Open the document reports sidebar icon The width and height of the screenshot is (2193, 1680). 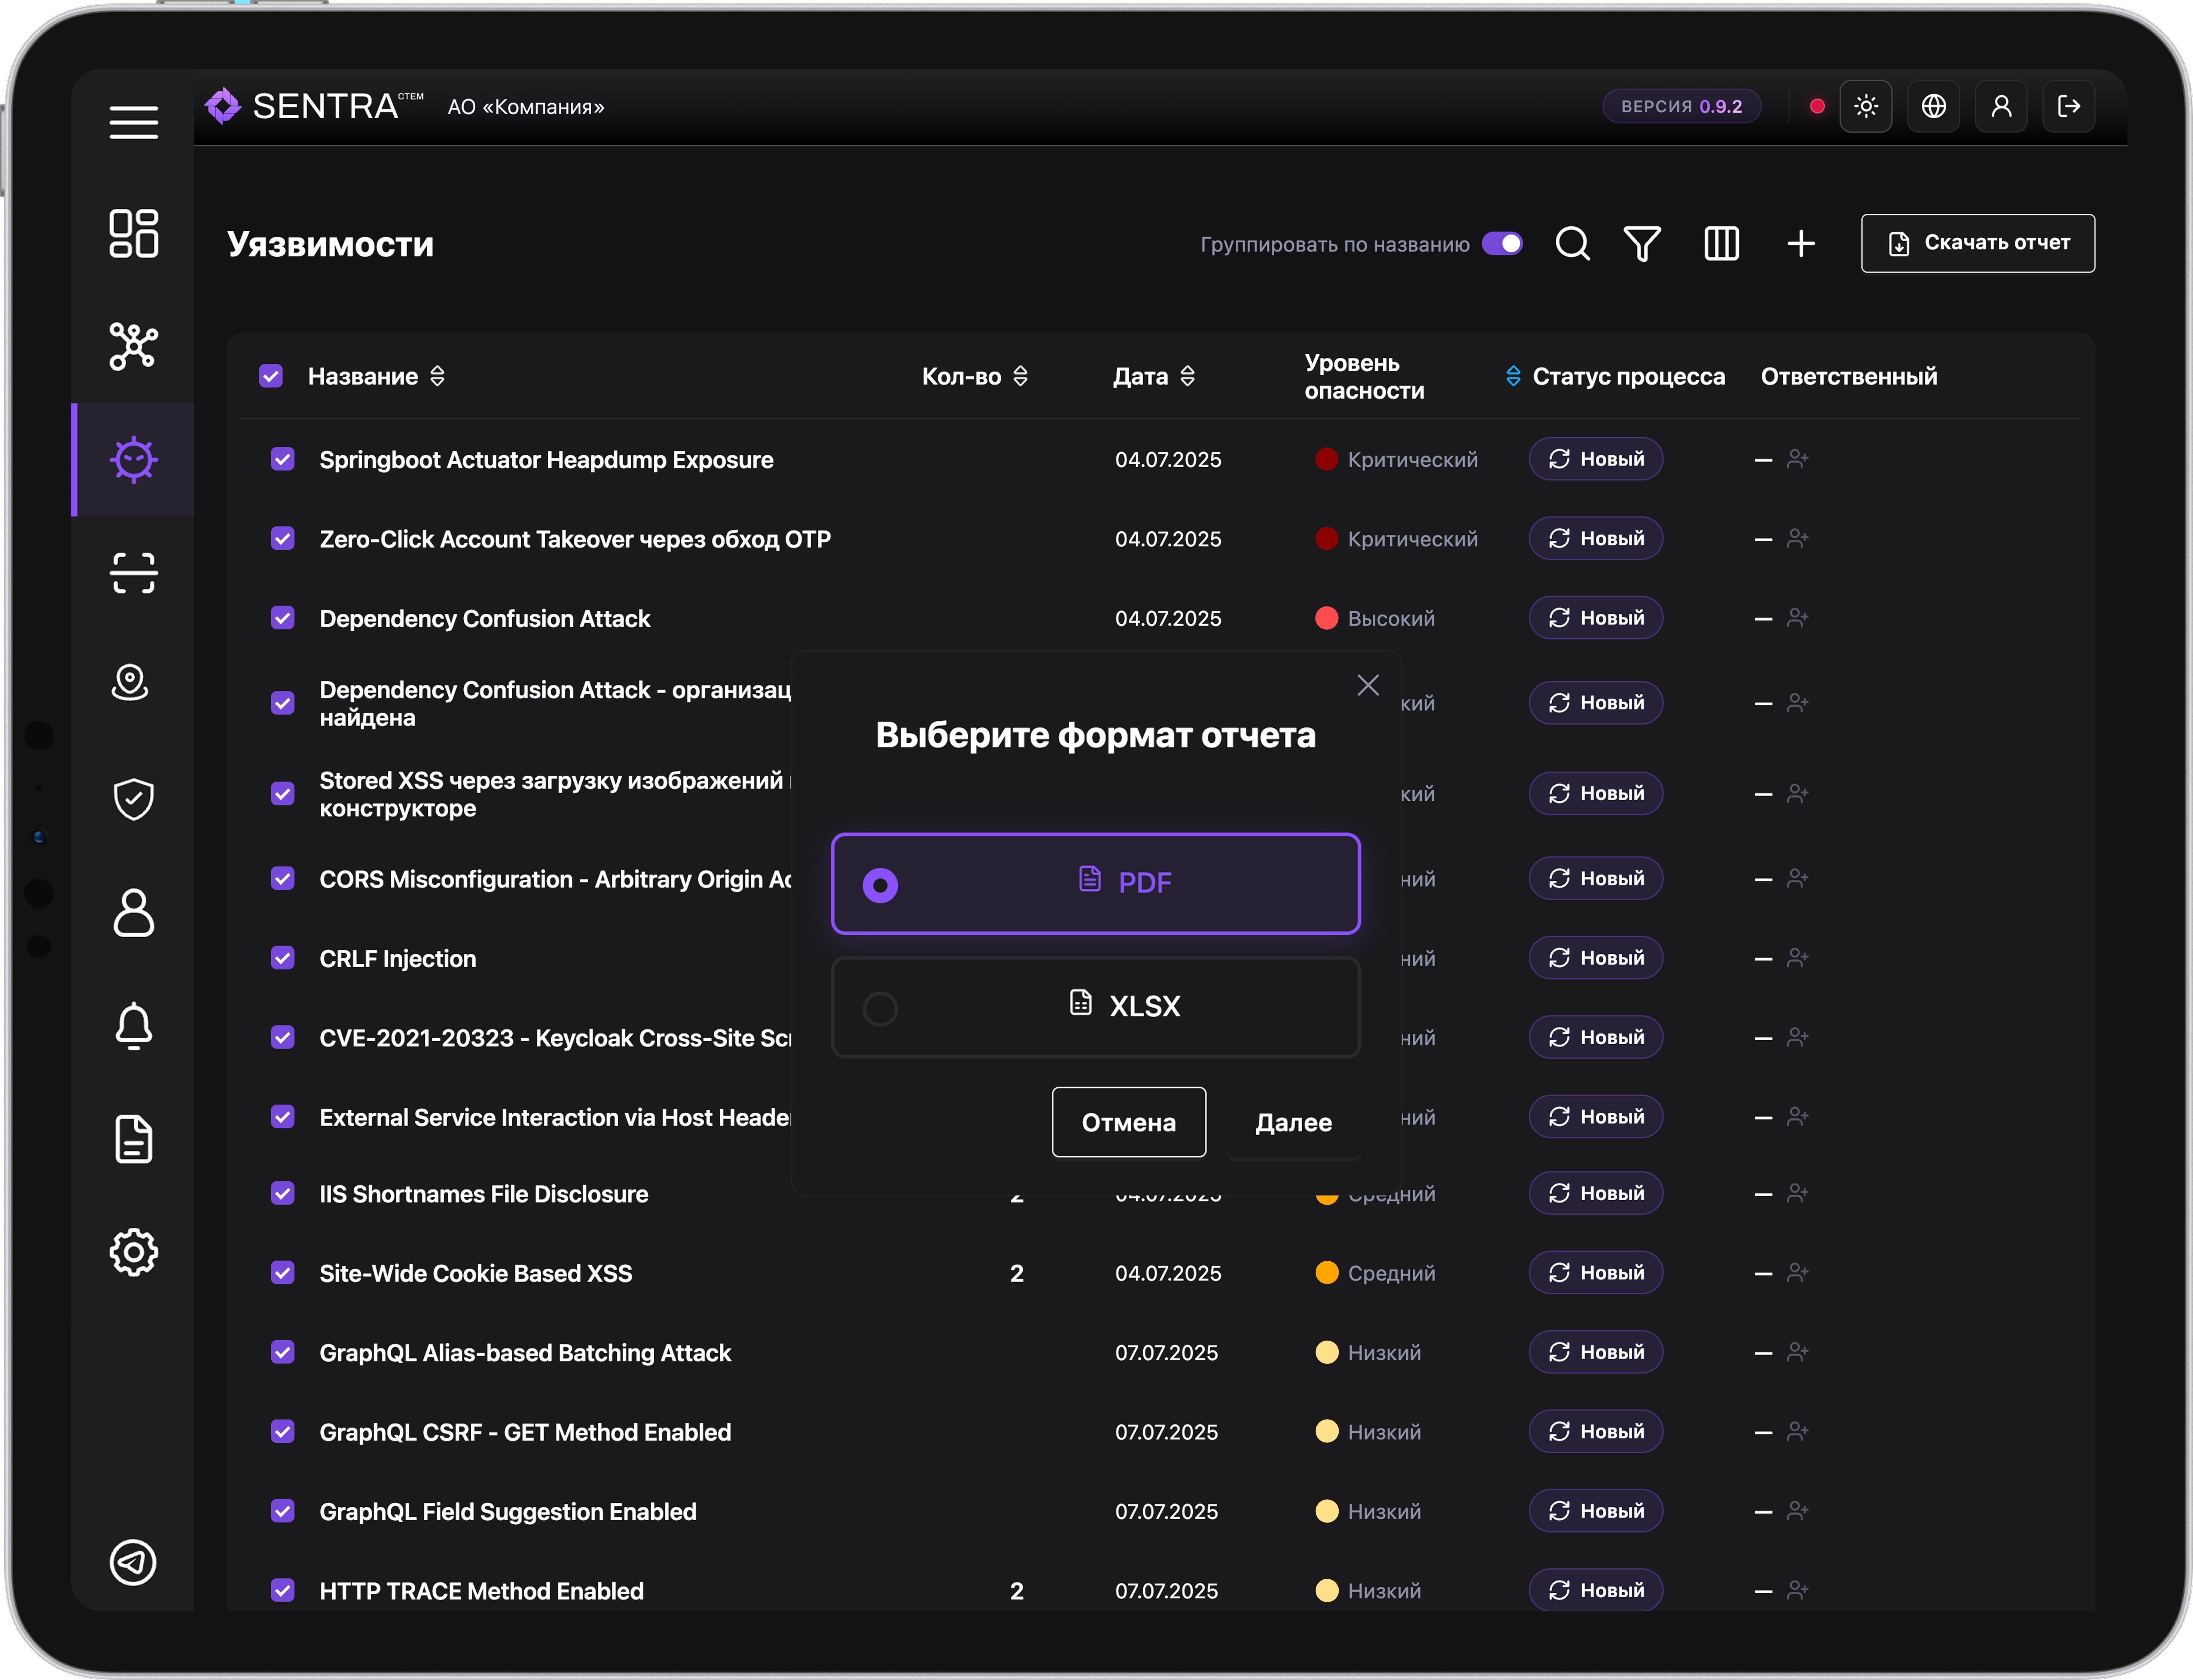point(134,1139)
